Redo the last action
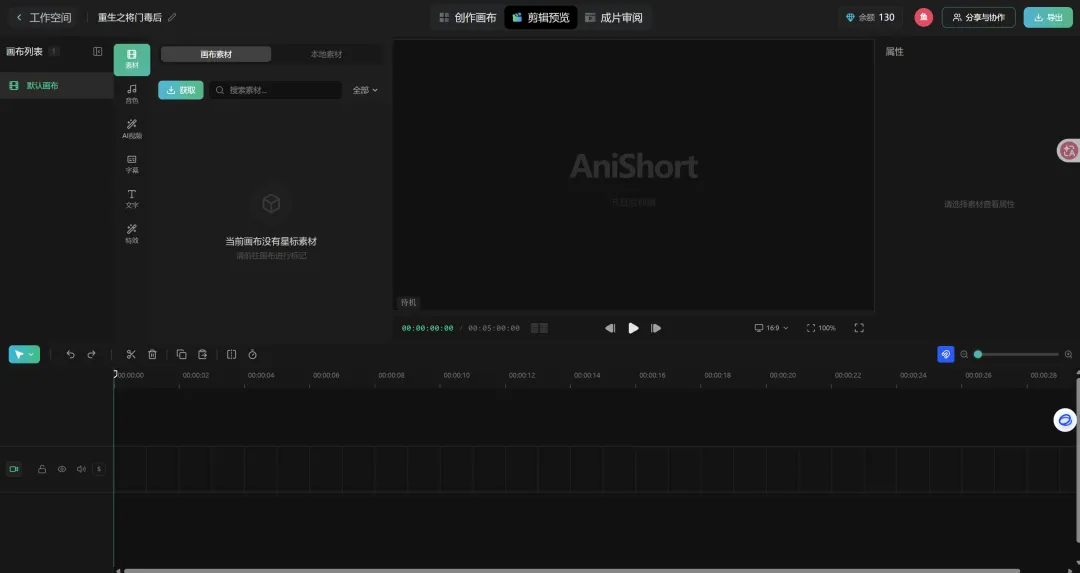The height and width of the screenshot is (573, 1080). pyautogui.click(x=91, y=354)
